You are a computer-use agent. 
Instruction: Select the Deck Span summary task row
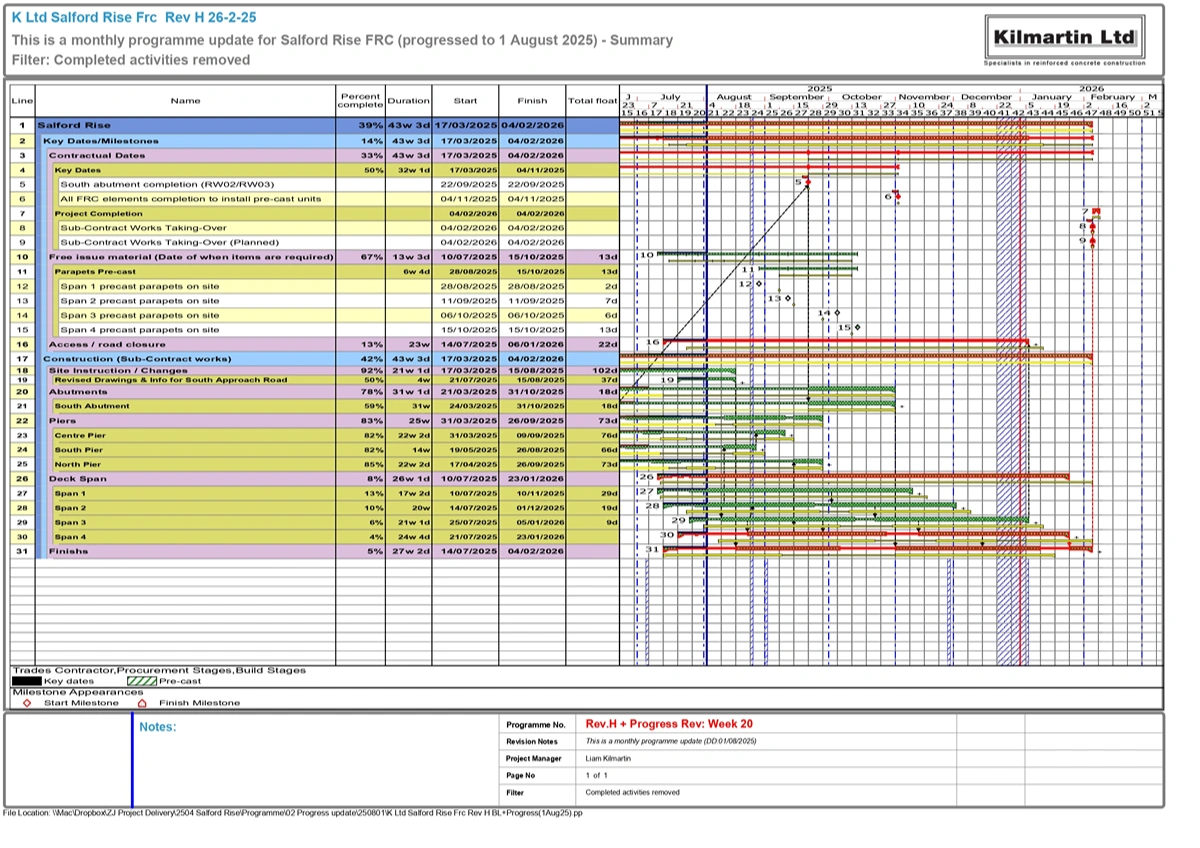(186, 478)
